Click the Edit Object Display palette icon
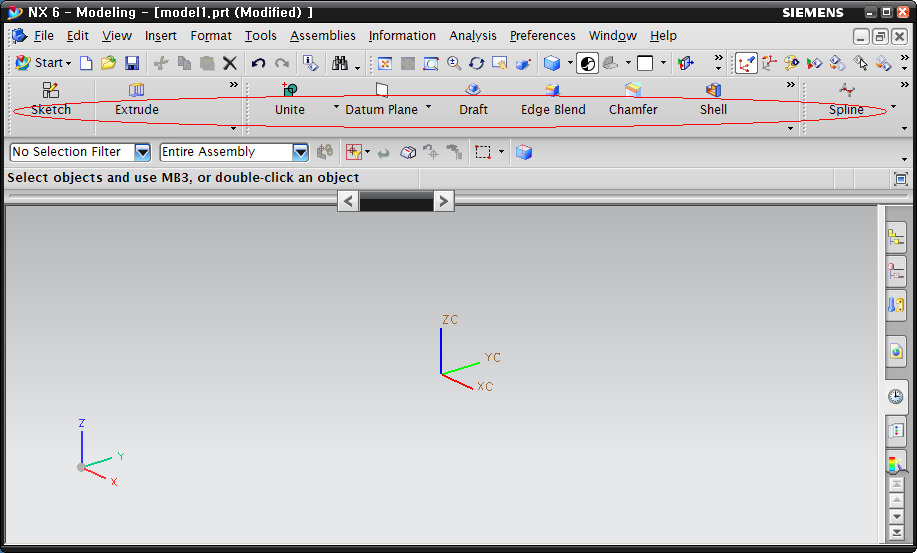917x553 pixels. 791,63
